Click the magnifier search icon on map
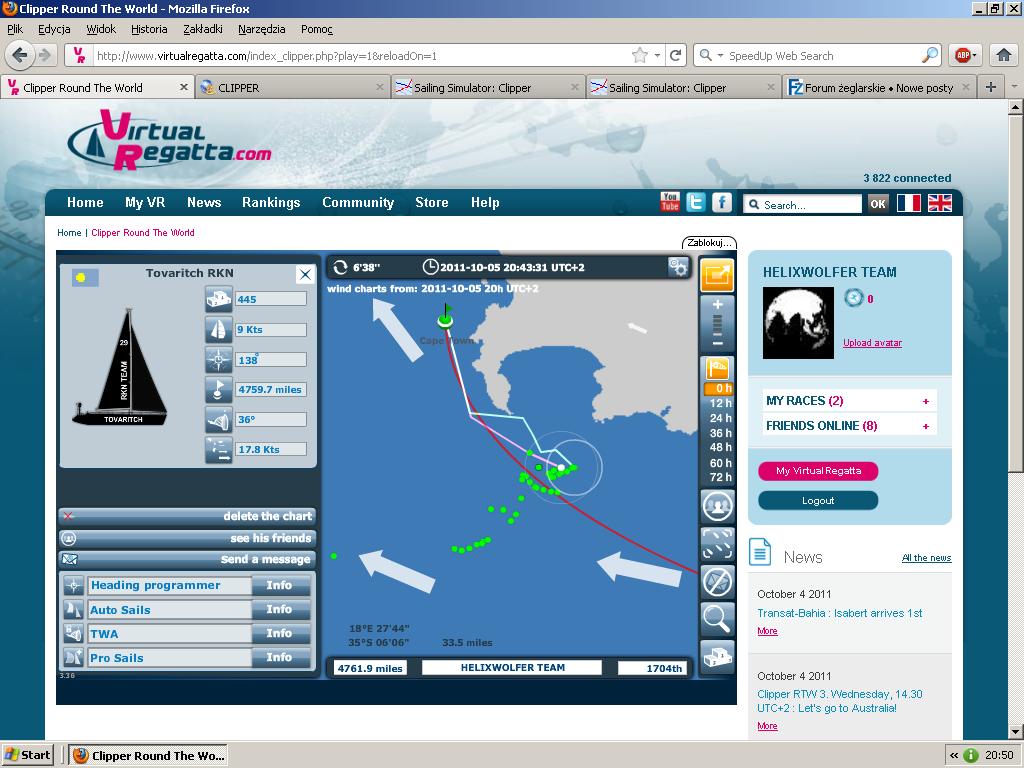1024x768 pixels. 717,619
